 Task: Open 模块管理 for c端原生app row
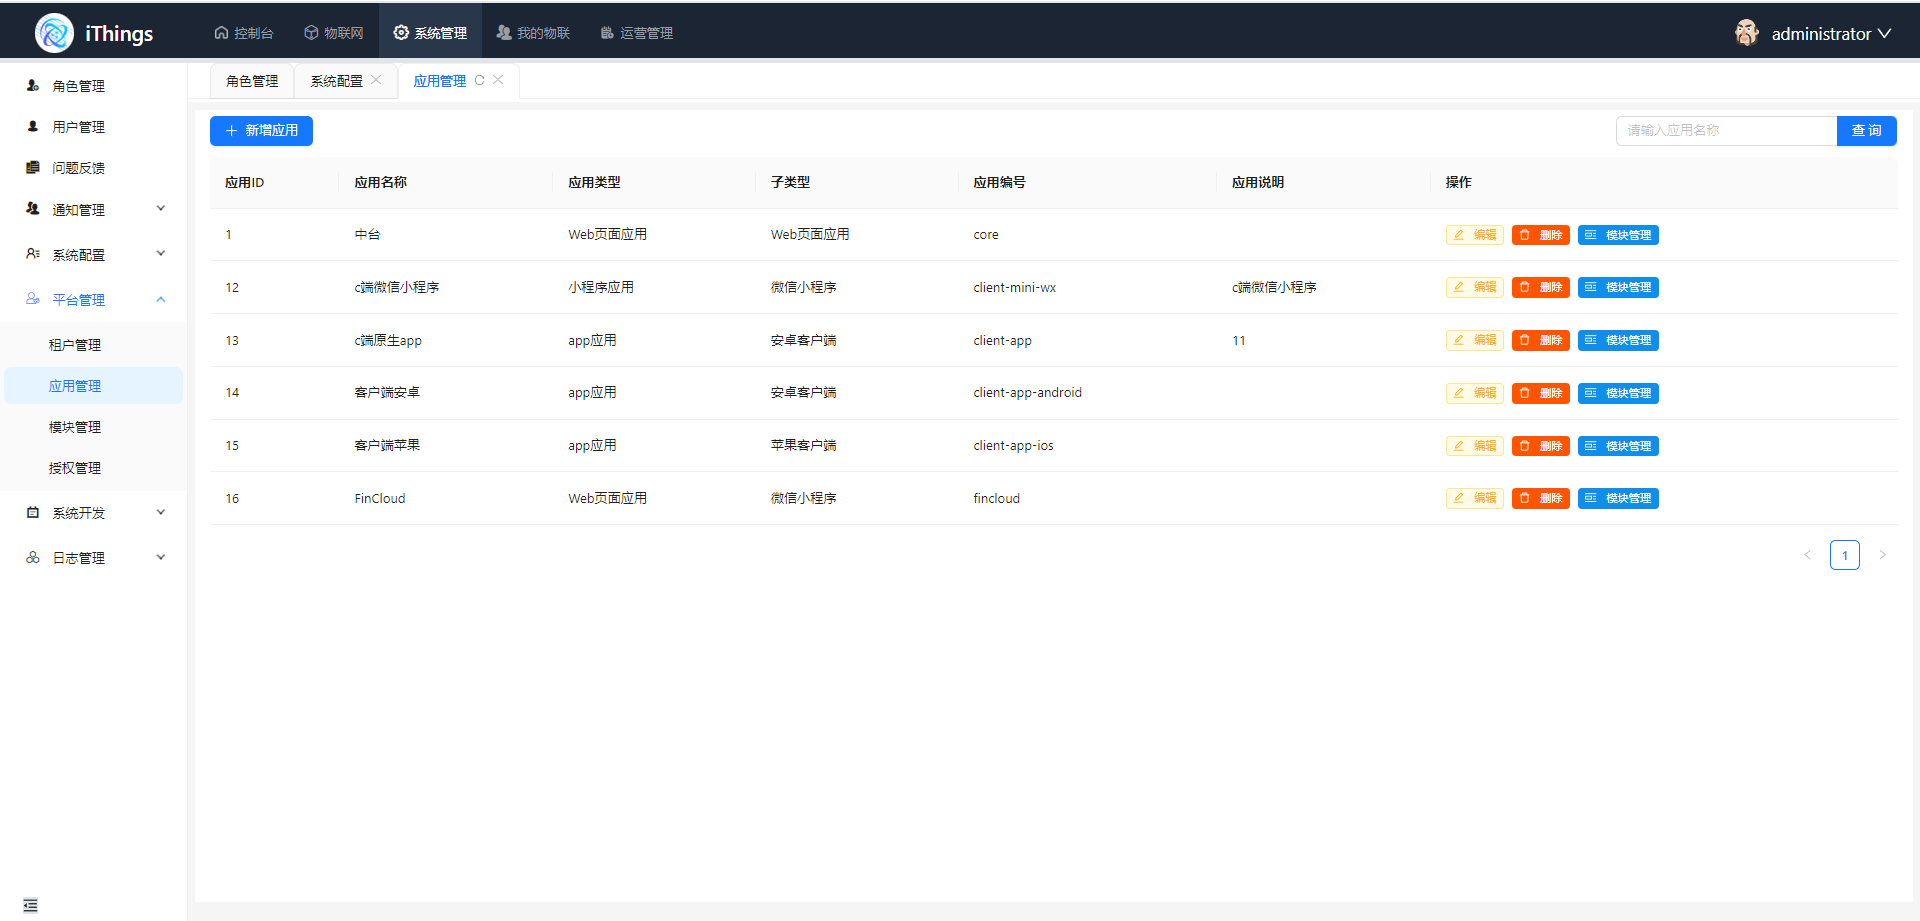click(x=1618, y=340)
